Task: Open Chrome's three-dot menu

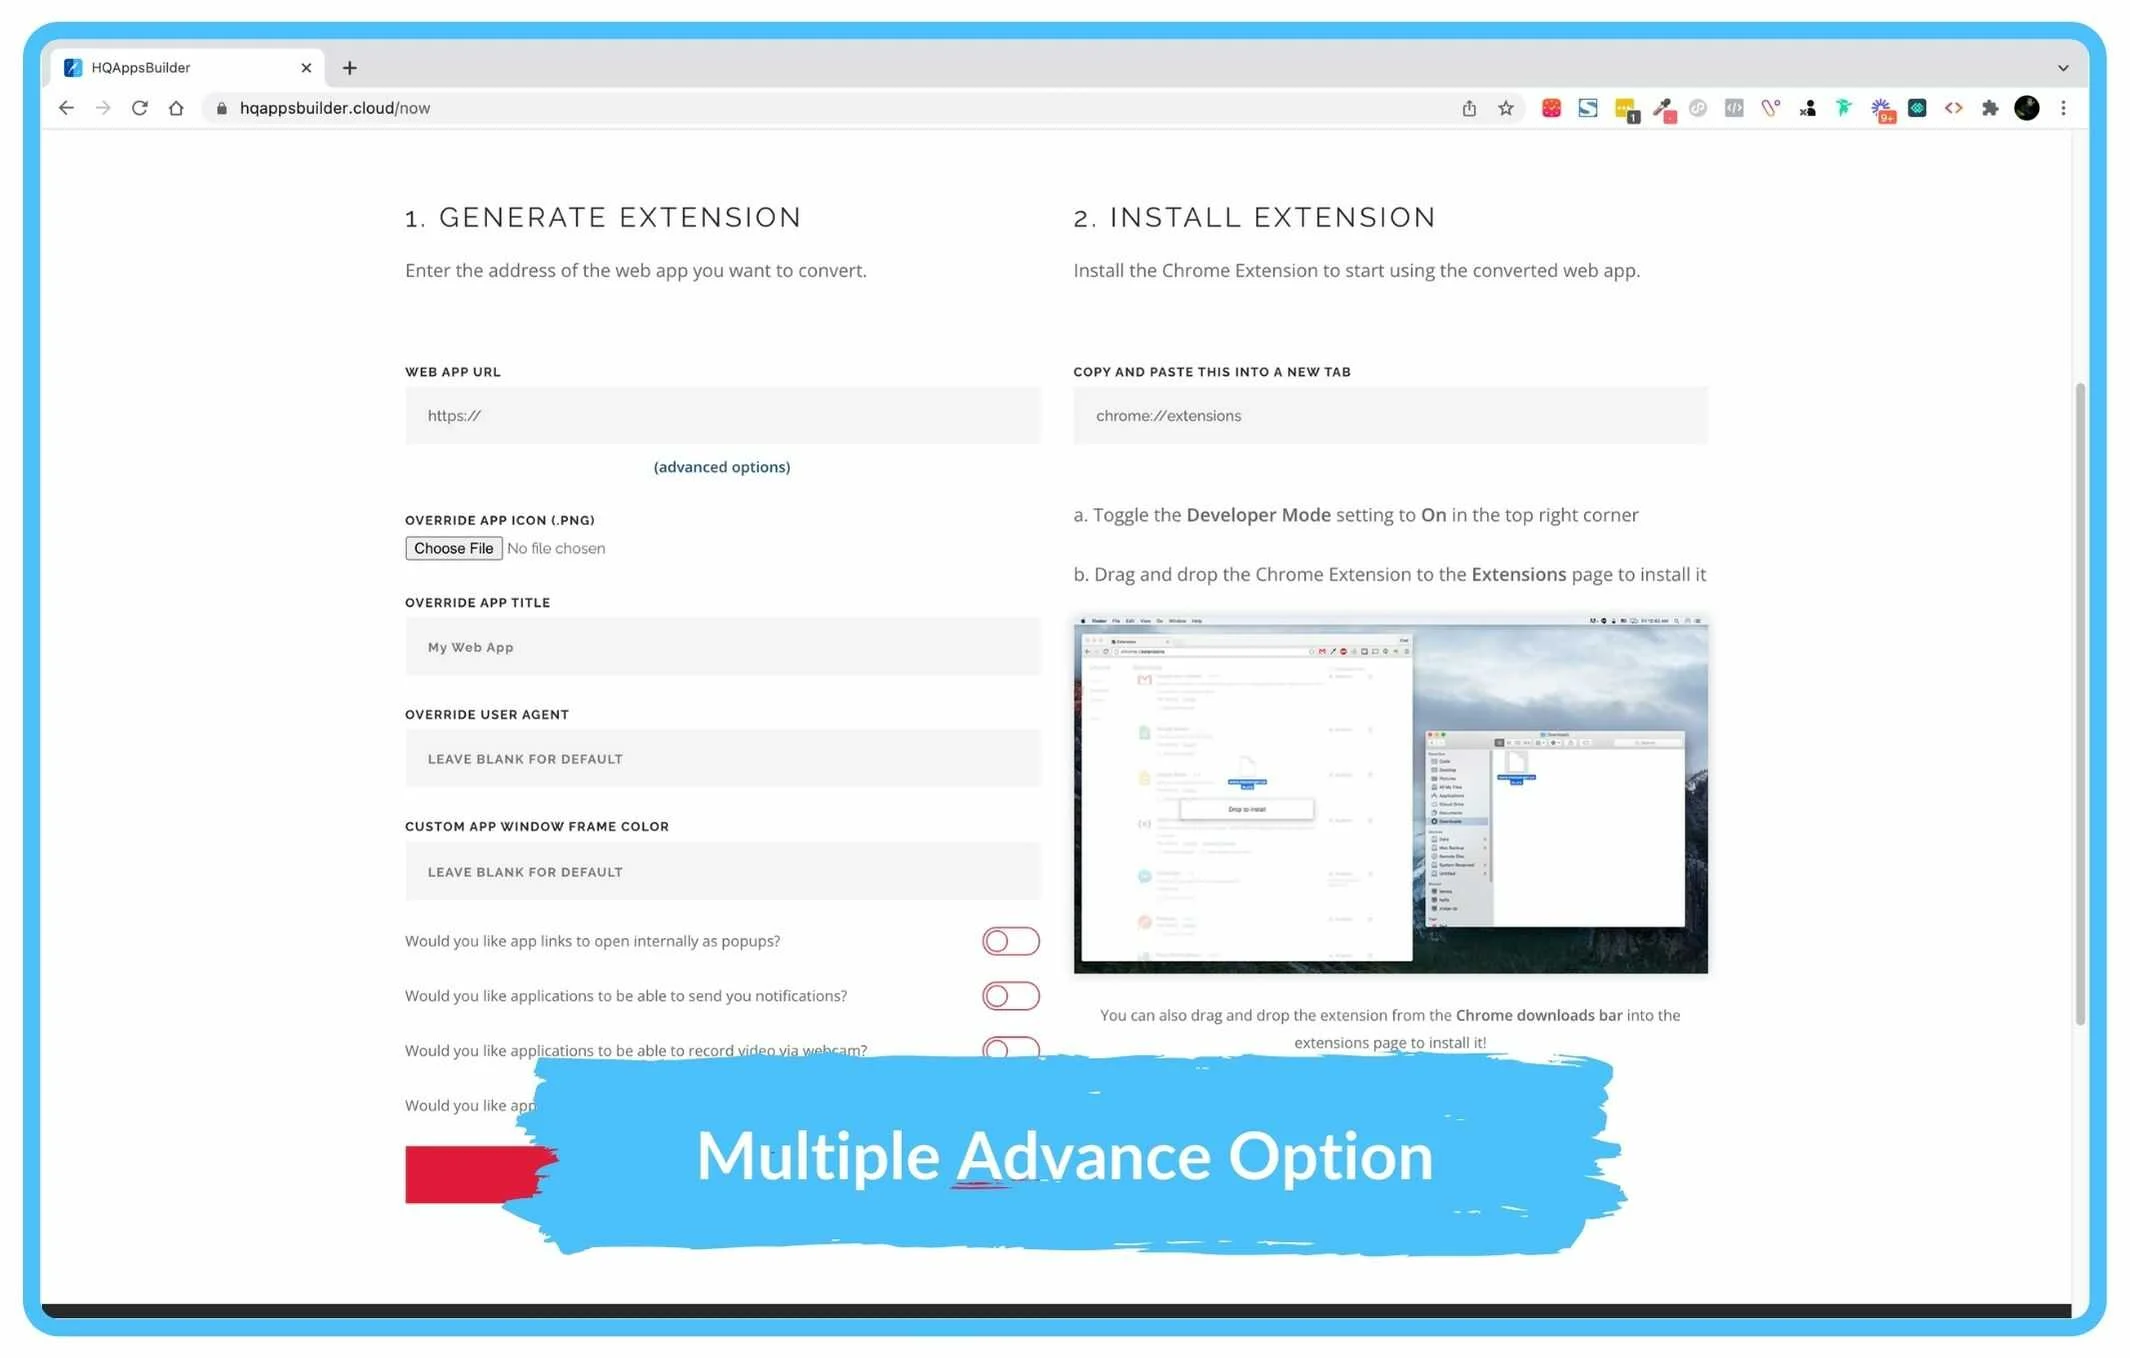Action: [x=2063, y=108]
